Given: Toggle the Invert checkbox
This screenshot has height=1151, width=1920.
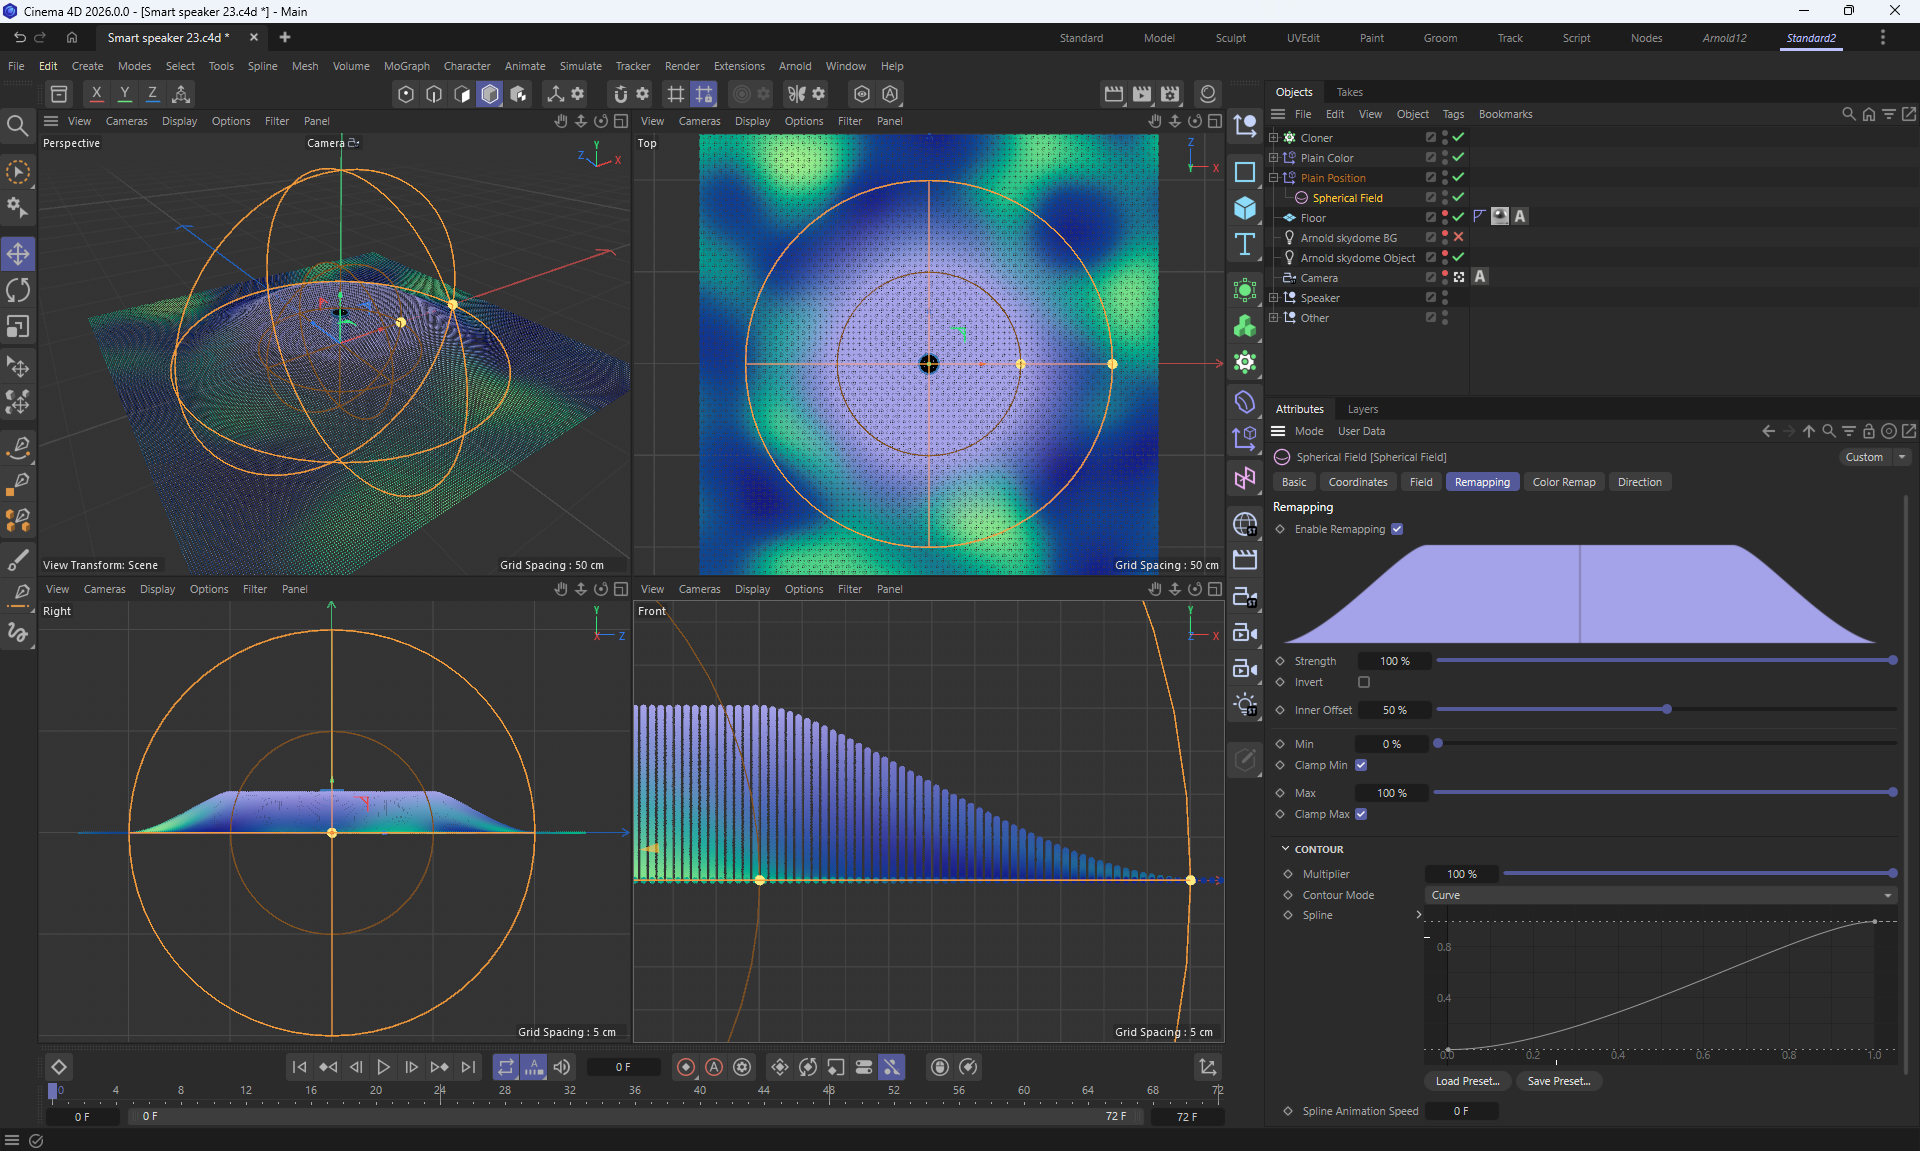Looking at the screenshot, I should (1364, 682).
